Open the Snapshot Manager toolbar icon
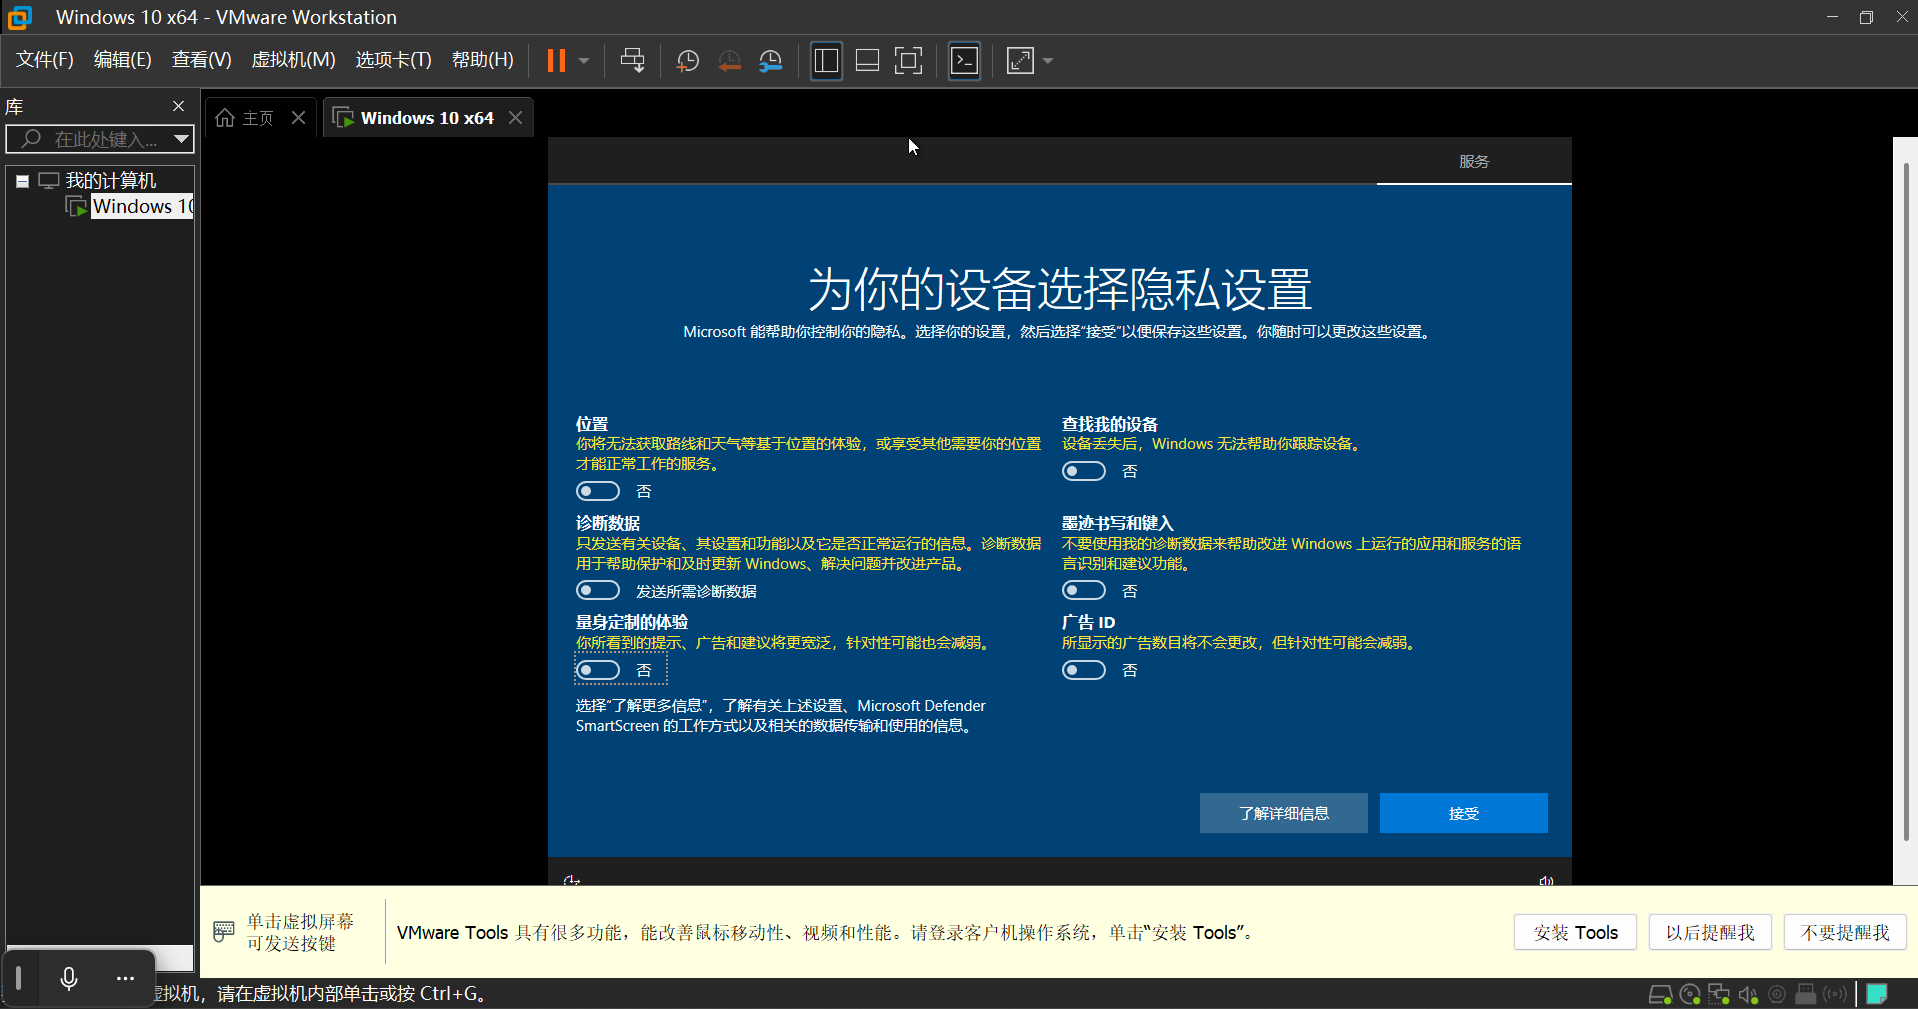 coord(771,60)
